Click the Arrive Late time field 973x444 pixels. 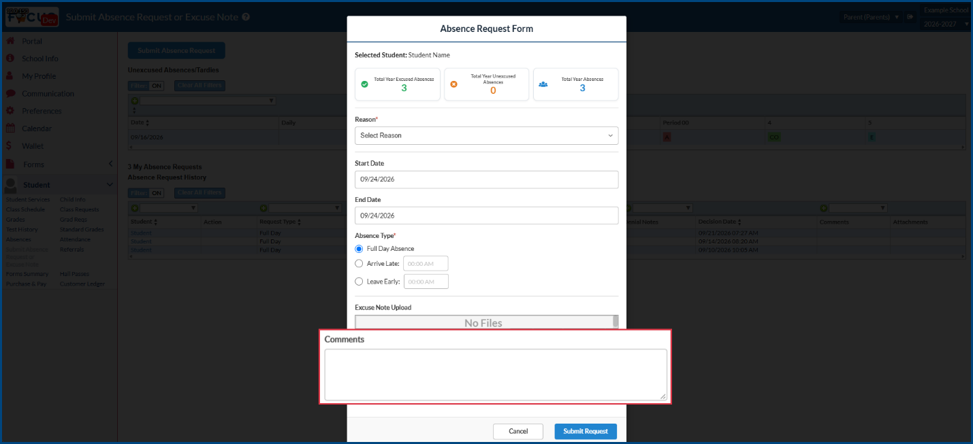coord(426,264)
